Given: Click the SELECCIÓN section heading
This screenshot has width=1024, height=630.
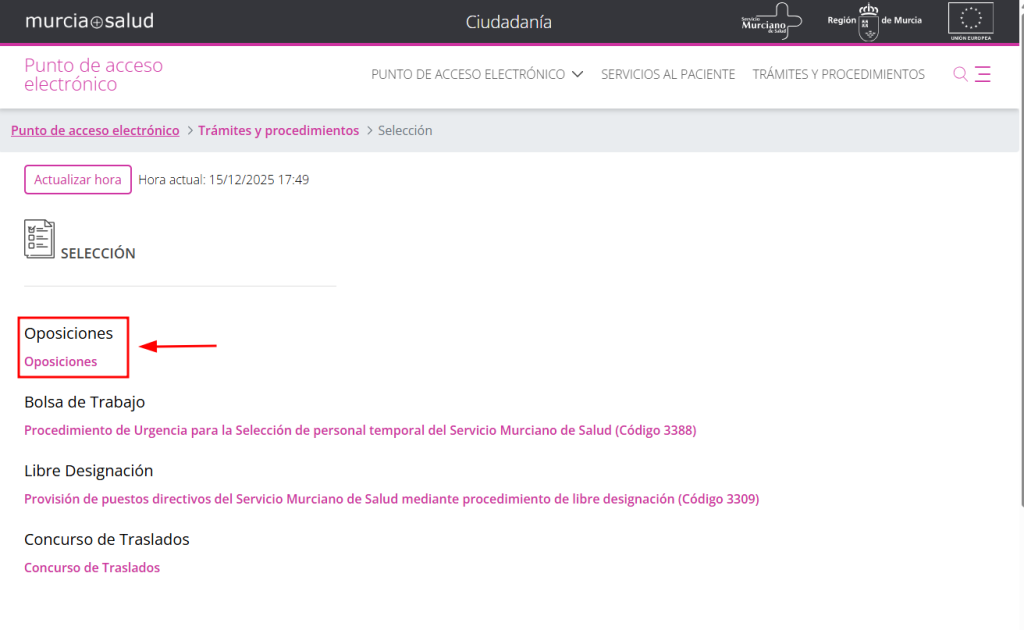Looking at the screenshot, I should click(98, 253).
